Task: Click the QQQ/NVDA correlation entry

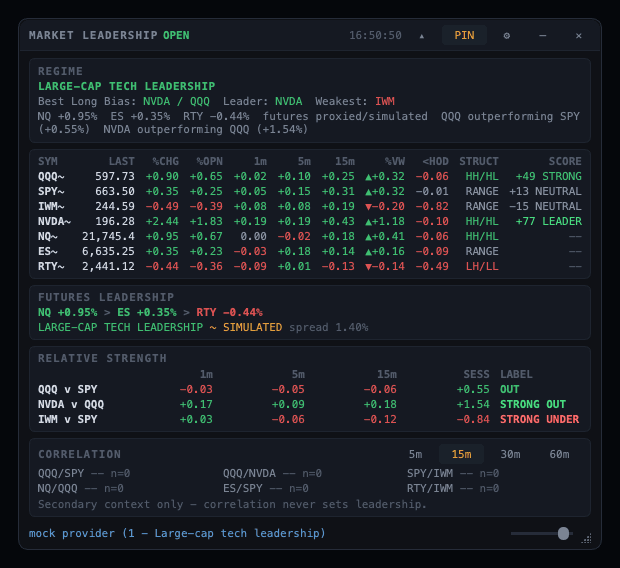Action: (272, 473)
